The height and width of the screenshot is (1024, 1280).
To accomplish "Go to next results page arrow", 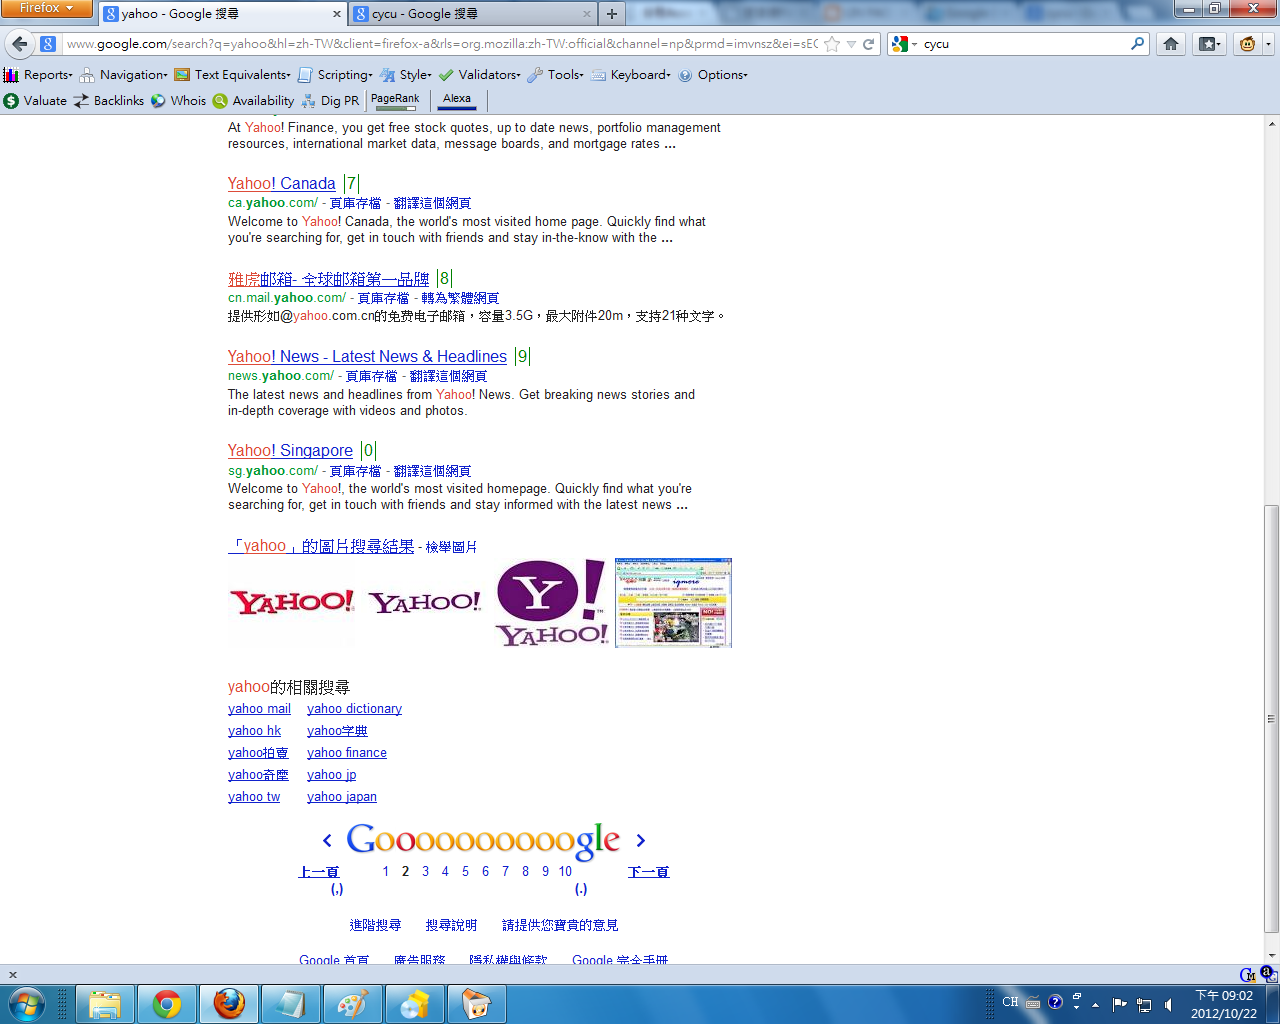I will coord(641,841).
